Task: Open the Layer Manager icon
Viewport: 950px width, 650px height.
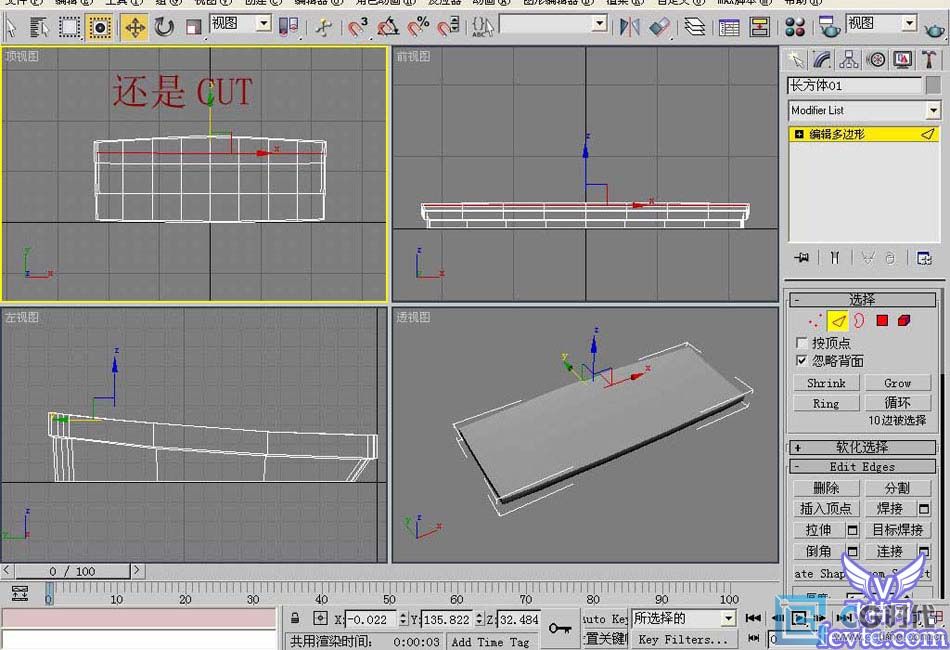Action: [695, 27]
